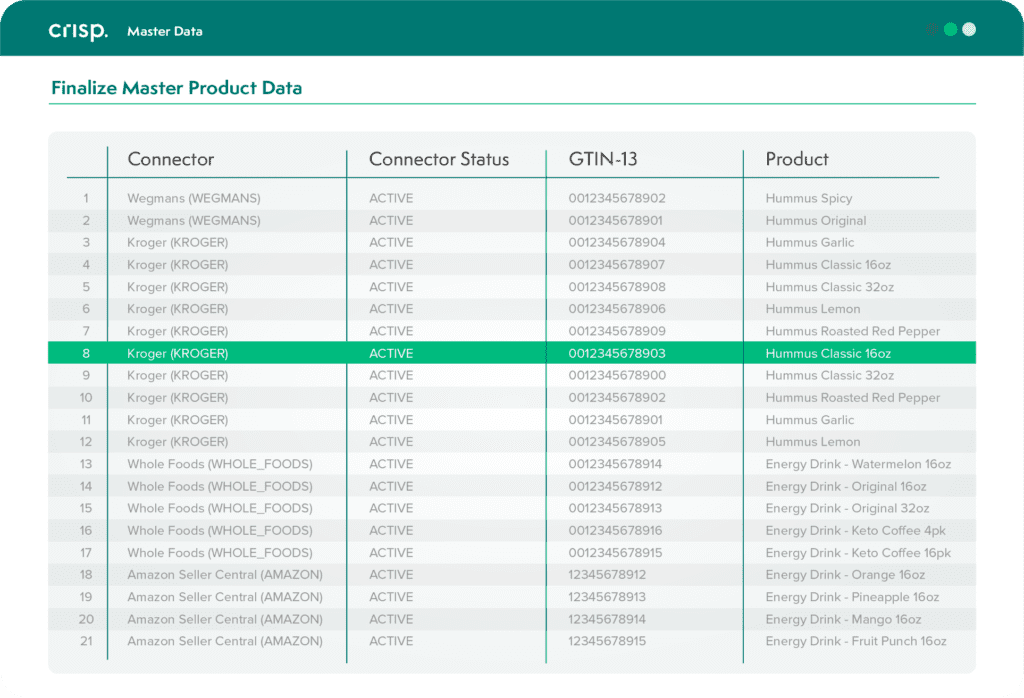Select Energy Drink - Keto Coffee 16pk product
1024x698 pixels.
coord(858,552)
